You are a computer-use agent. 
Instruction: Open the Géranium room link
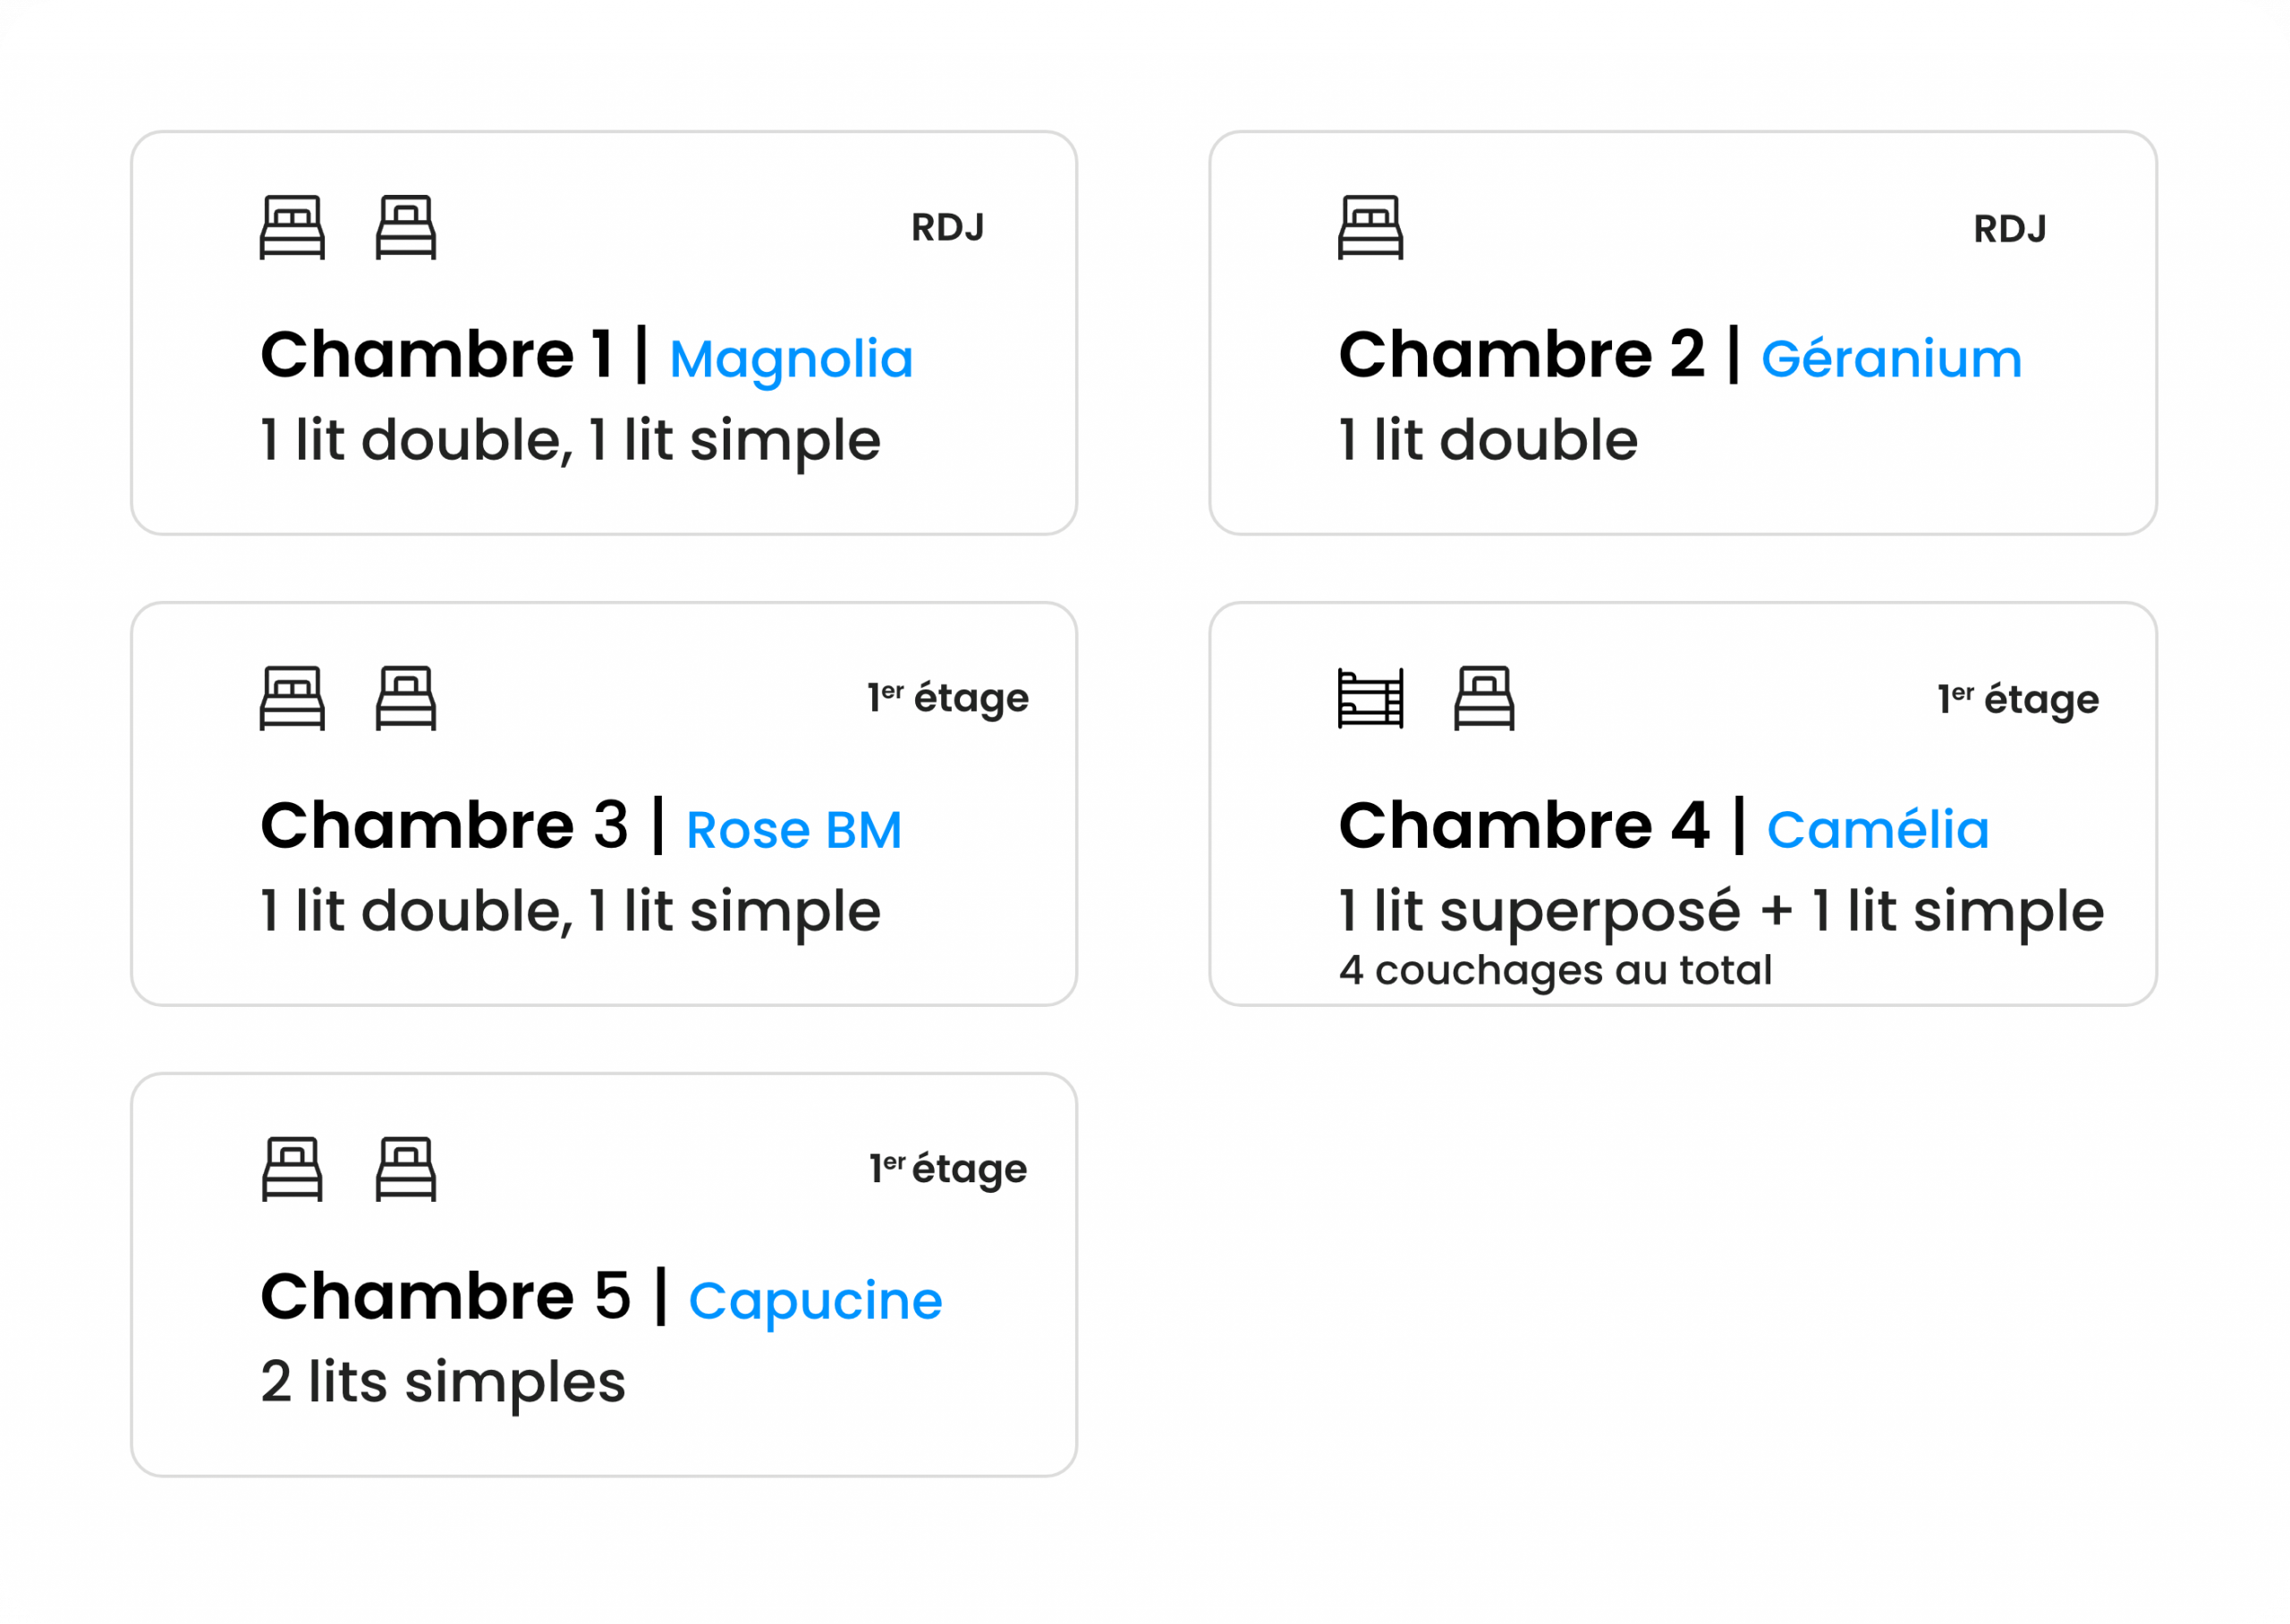coord(1891,359)
